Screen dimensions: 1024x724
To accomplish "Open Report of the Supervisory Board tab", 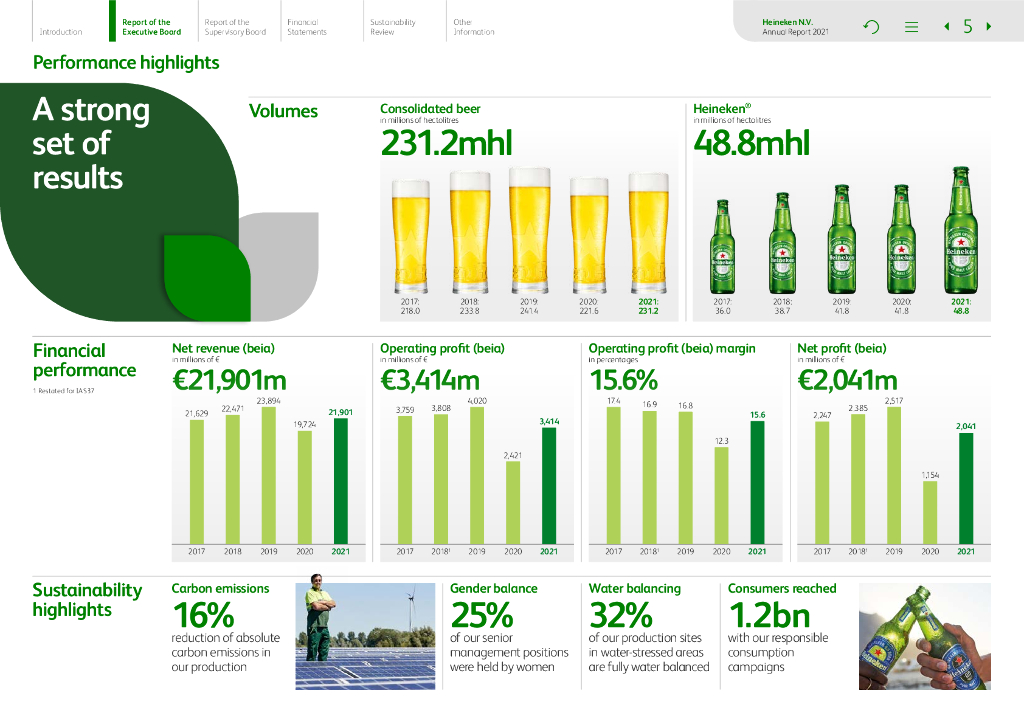I will coord(235,27).
